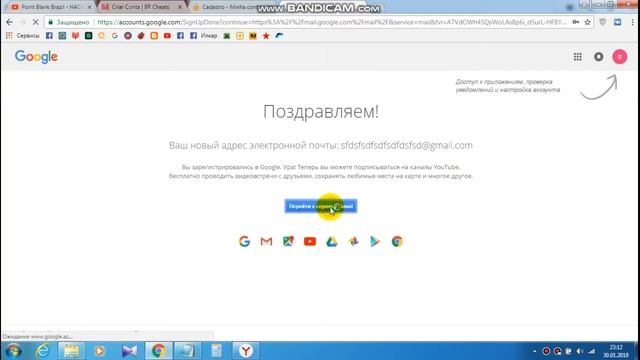Switch to Chrome in the taskbar
Image resolution: width=640 pixels, height=360 pixels.
159,351
